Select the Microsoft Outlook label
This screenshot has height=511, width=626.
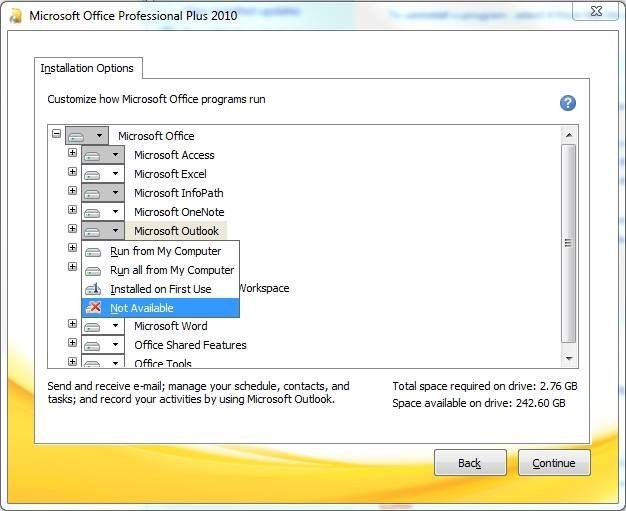point(176,231)
